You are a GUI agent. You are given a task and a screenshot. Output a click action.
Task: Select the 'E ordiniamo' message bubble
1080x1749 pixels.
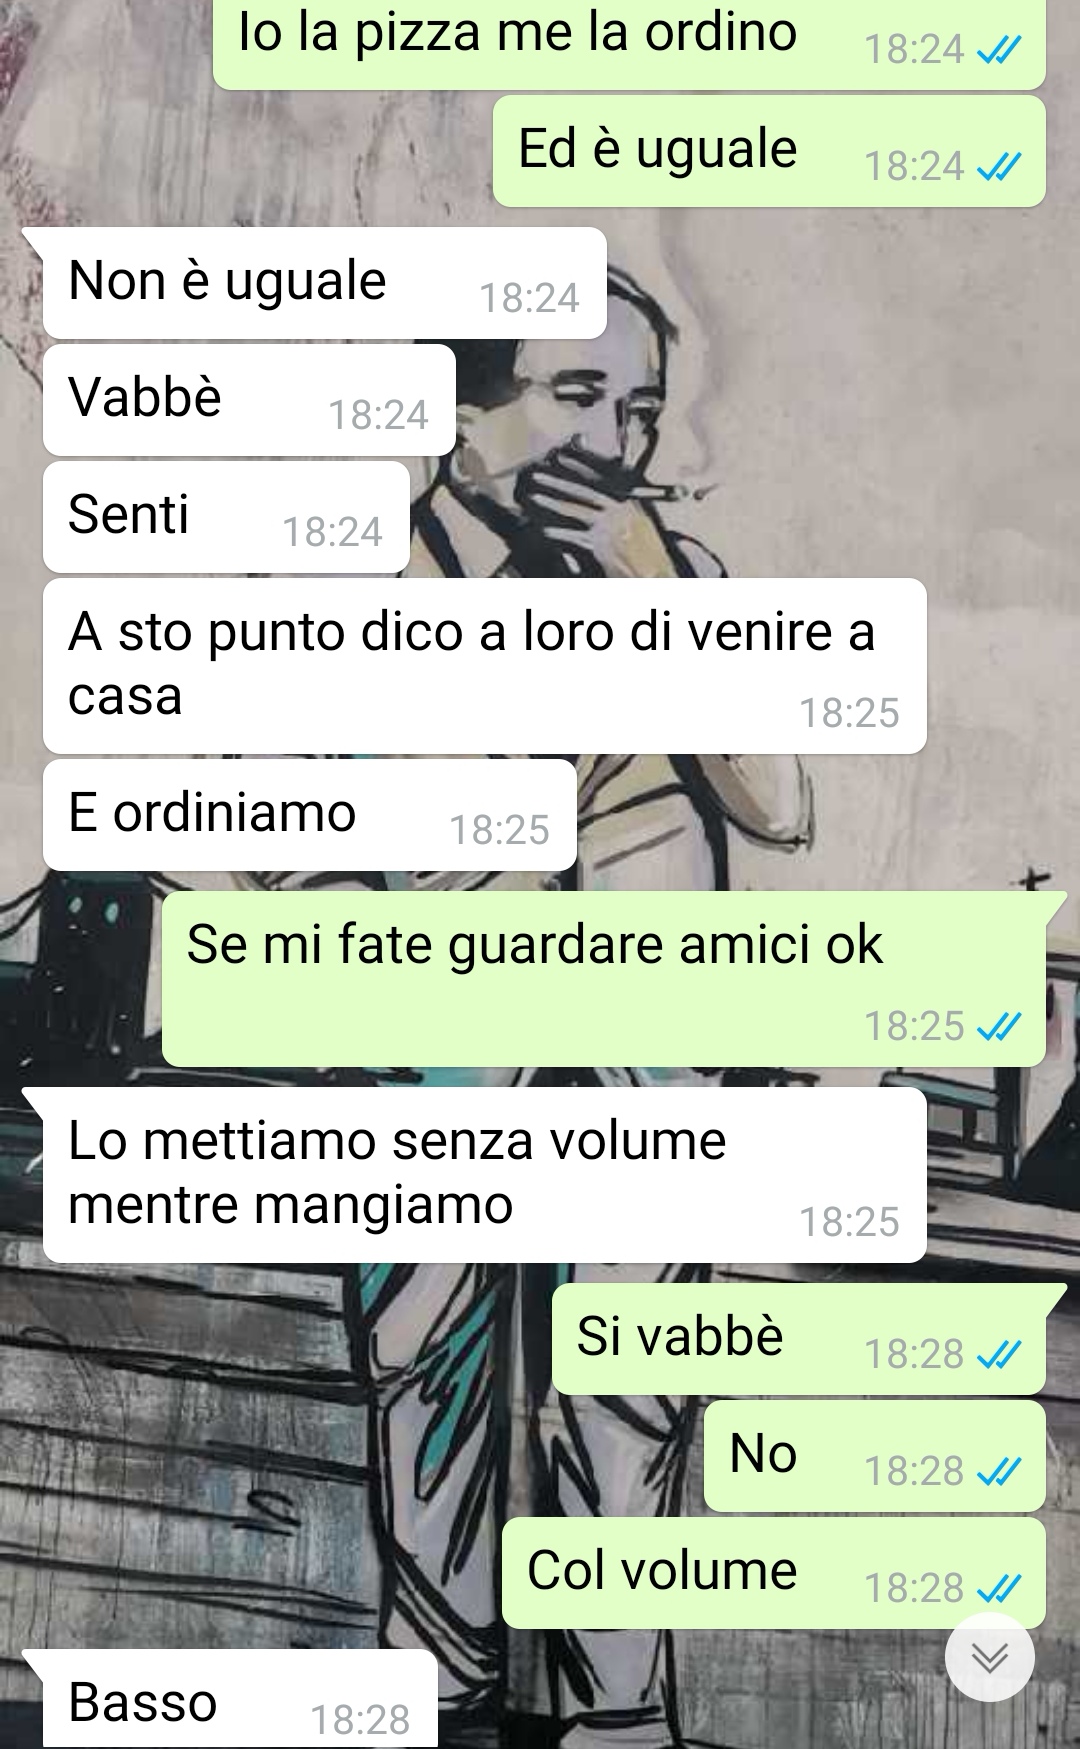tap(309, 815)
